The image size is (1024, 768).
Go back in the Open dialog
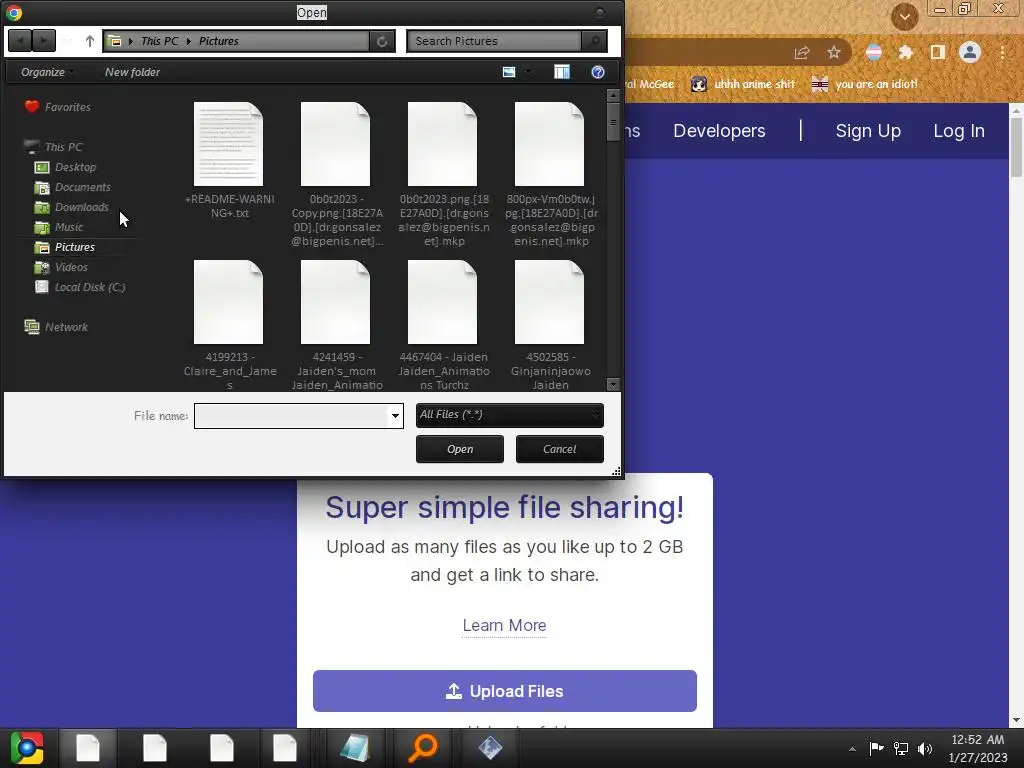20,41
